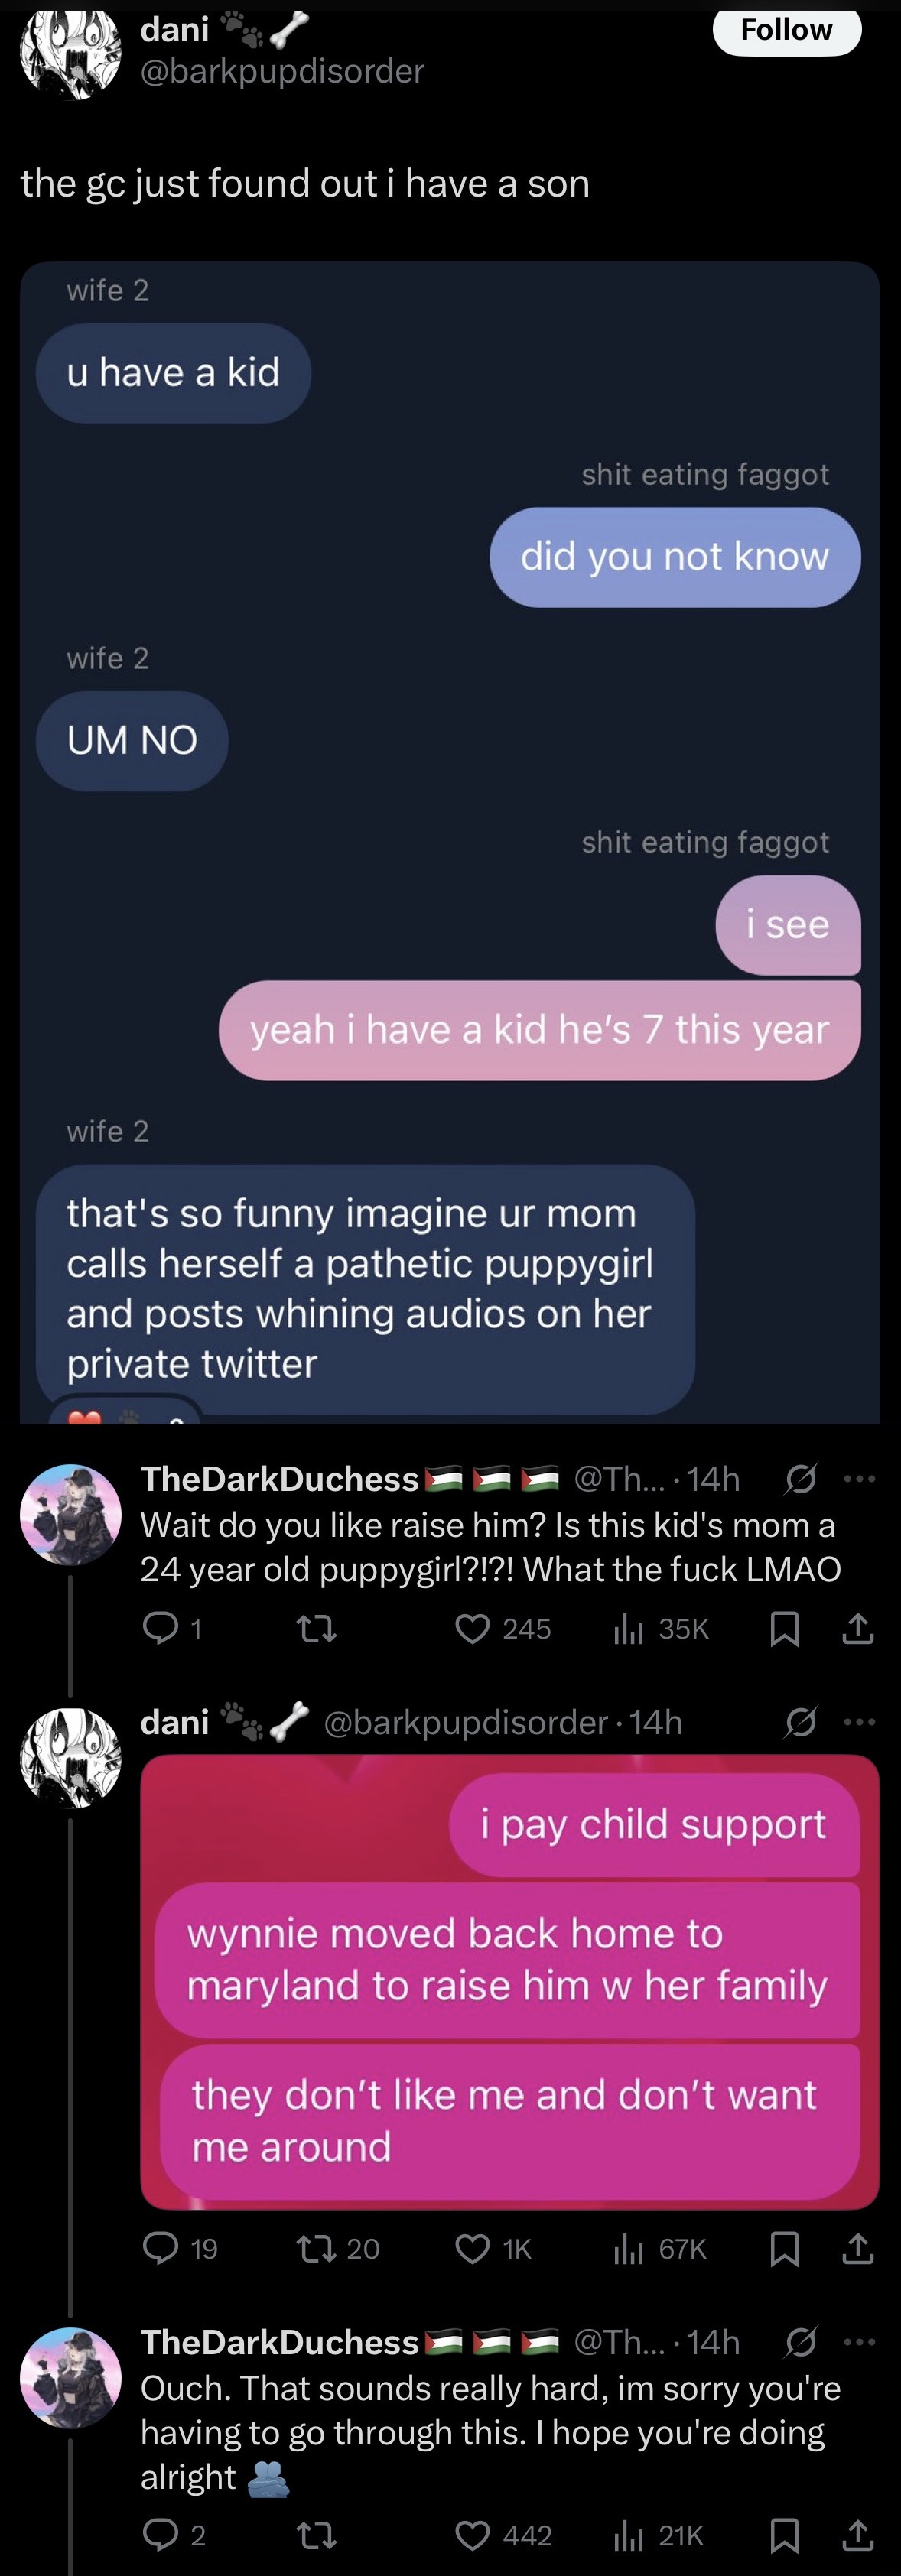Share TheDarkDuchess's first comment

click(x=858, y=1629)
